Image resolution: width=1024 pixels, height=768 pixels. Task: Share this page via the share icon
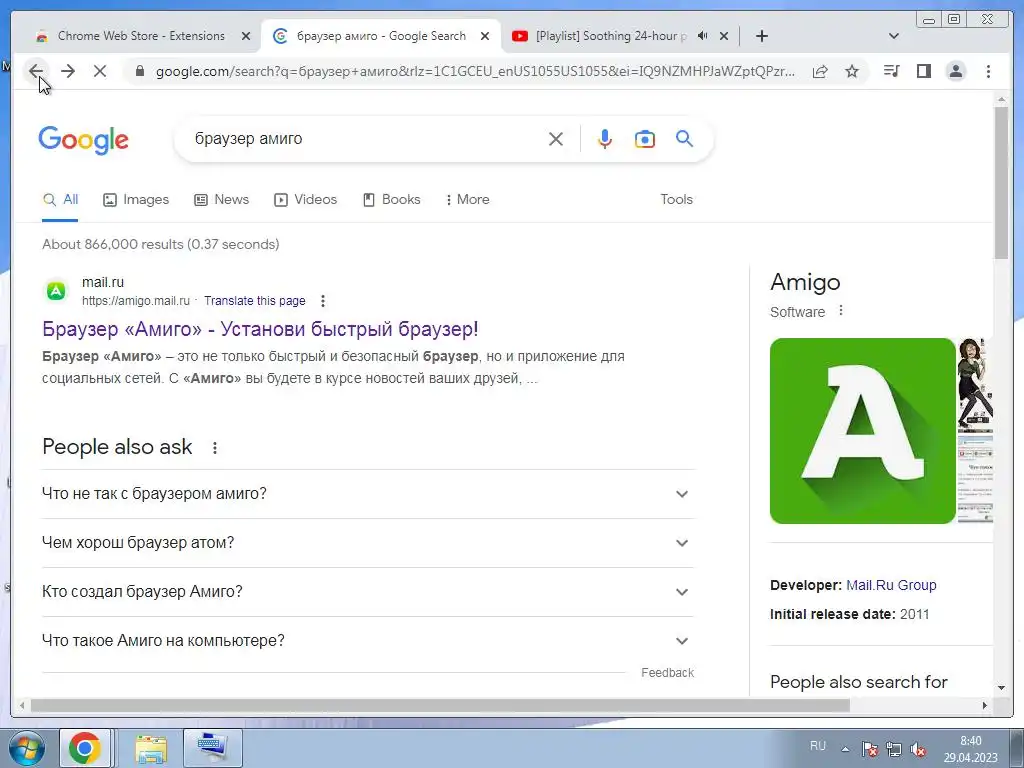click(x=820, y=71)
